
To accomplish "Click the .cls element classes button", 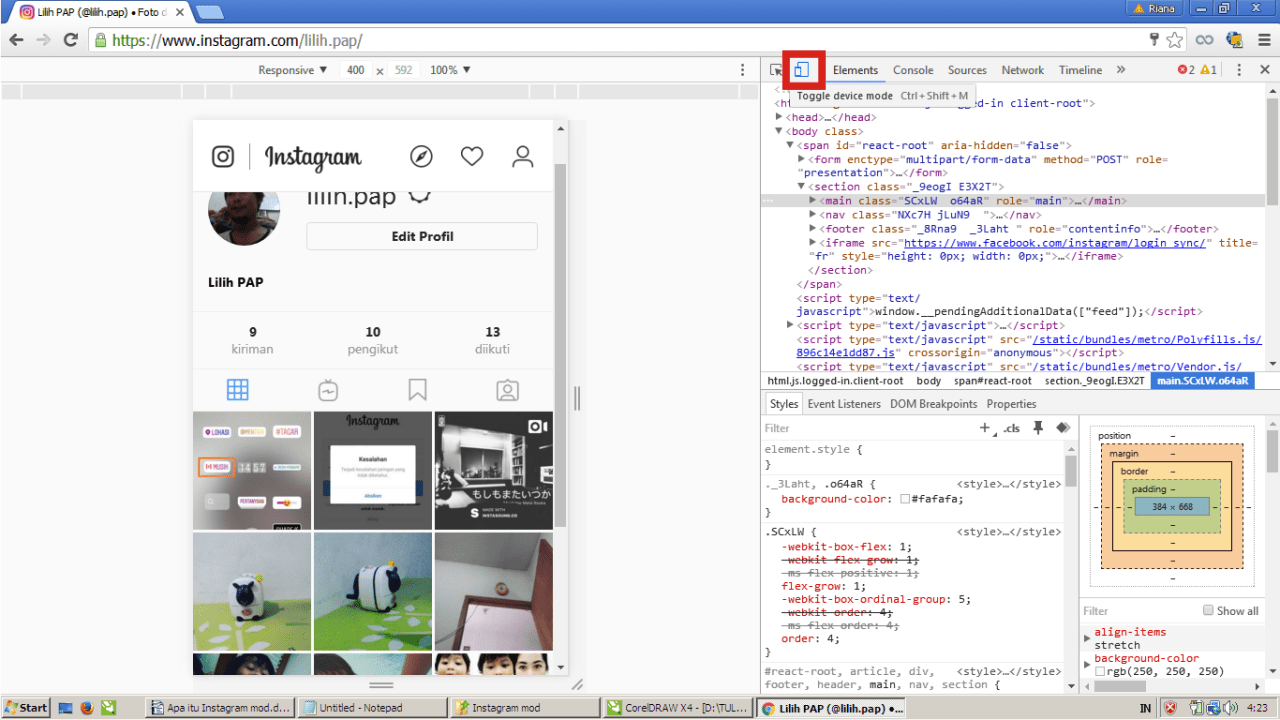I will 1012,428.
